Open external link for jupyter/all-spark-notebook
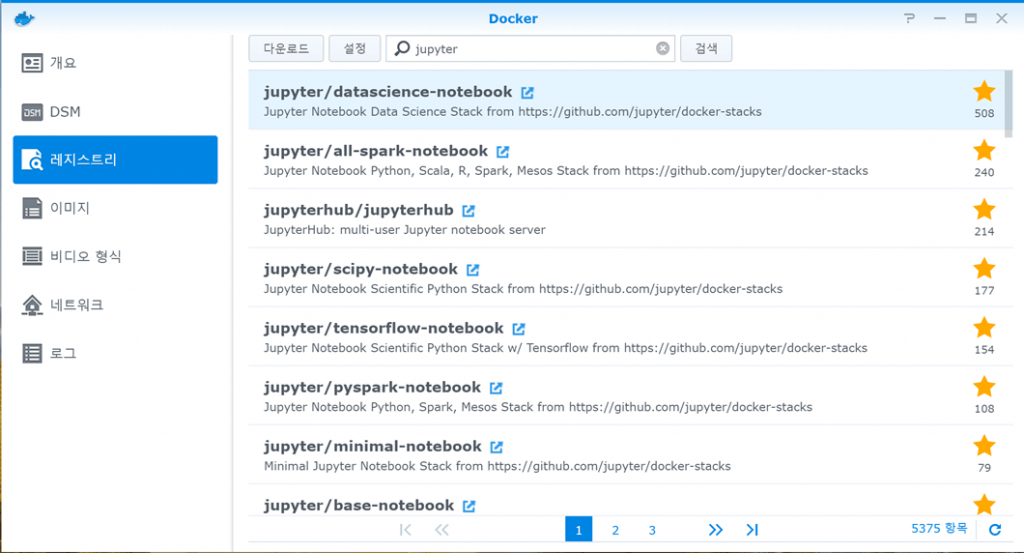 tap(502, 151)
